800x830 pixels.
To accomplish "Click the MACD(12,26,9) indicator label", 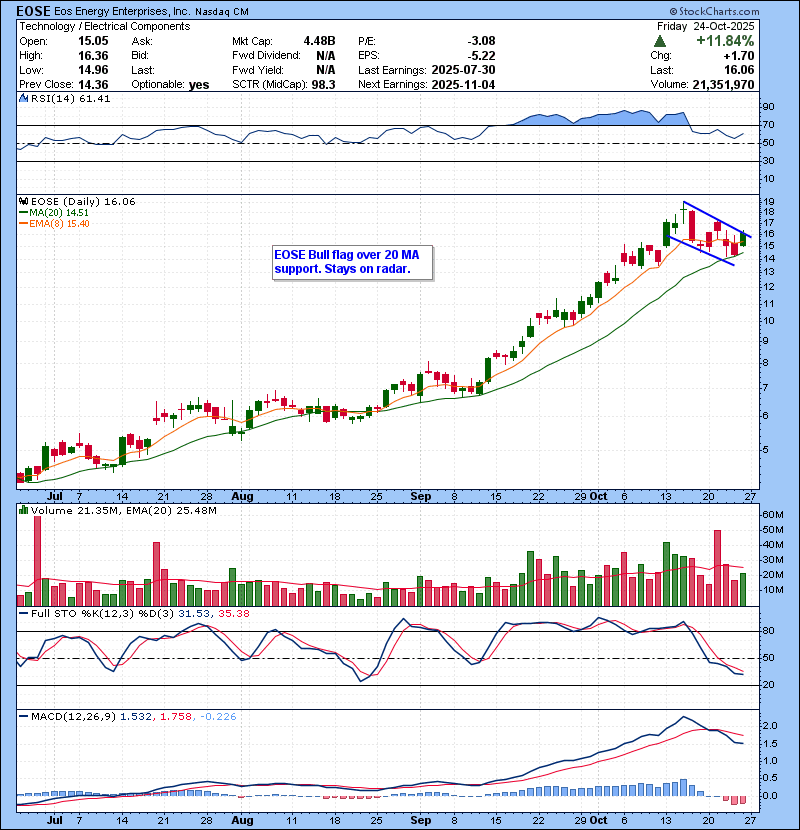I will [x=73, y=717].
